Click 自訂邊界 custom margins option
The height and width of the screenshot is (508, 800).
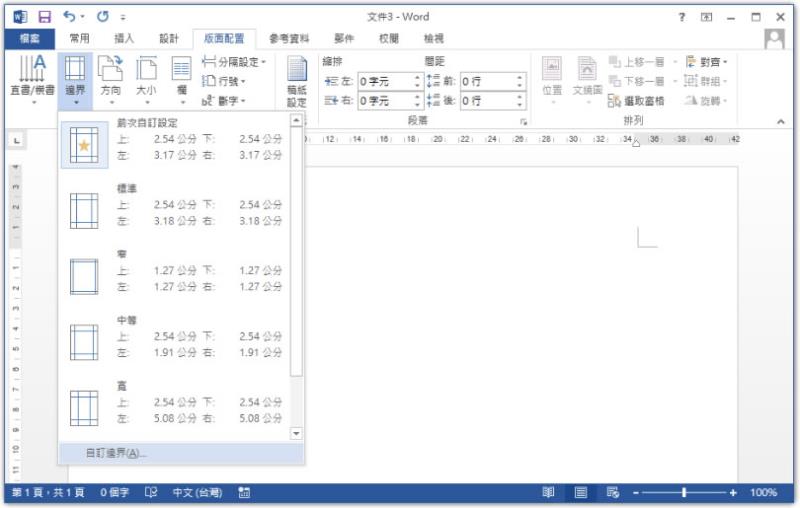181,453
